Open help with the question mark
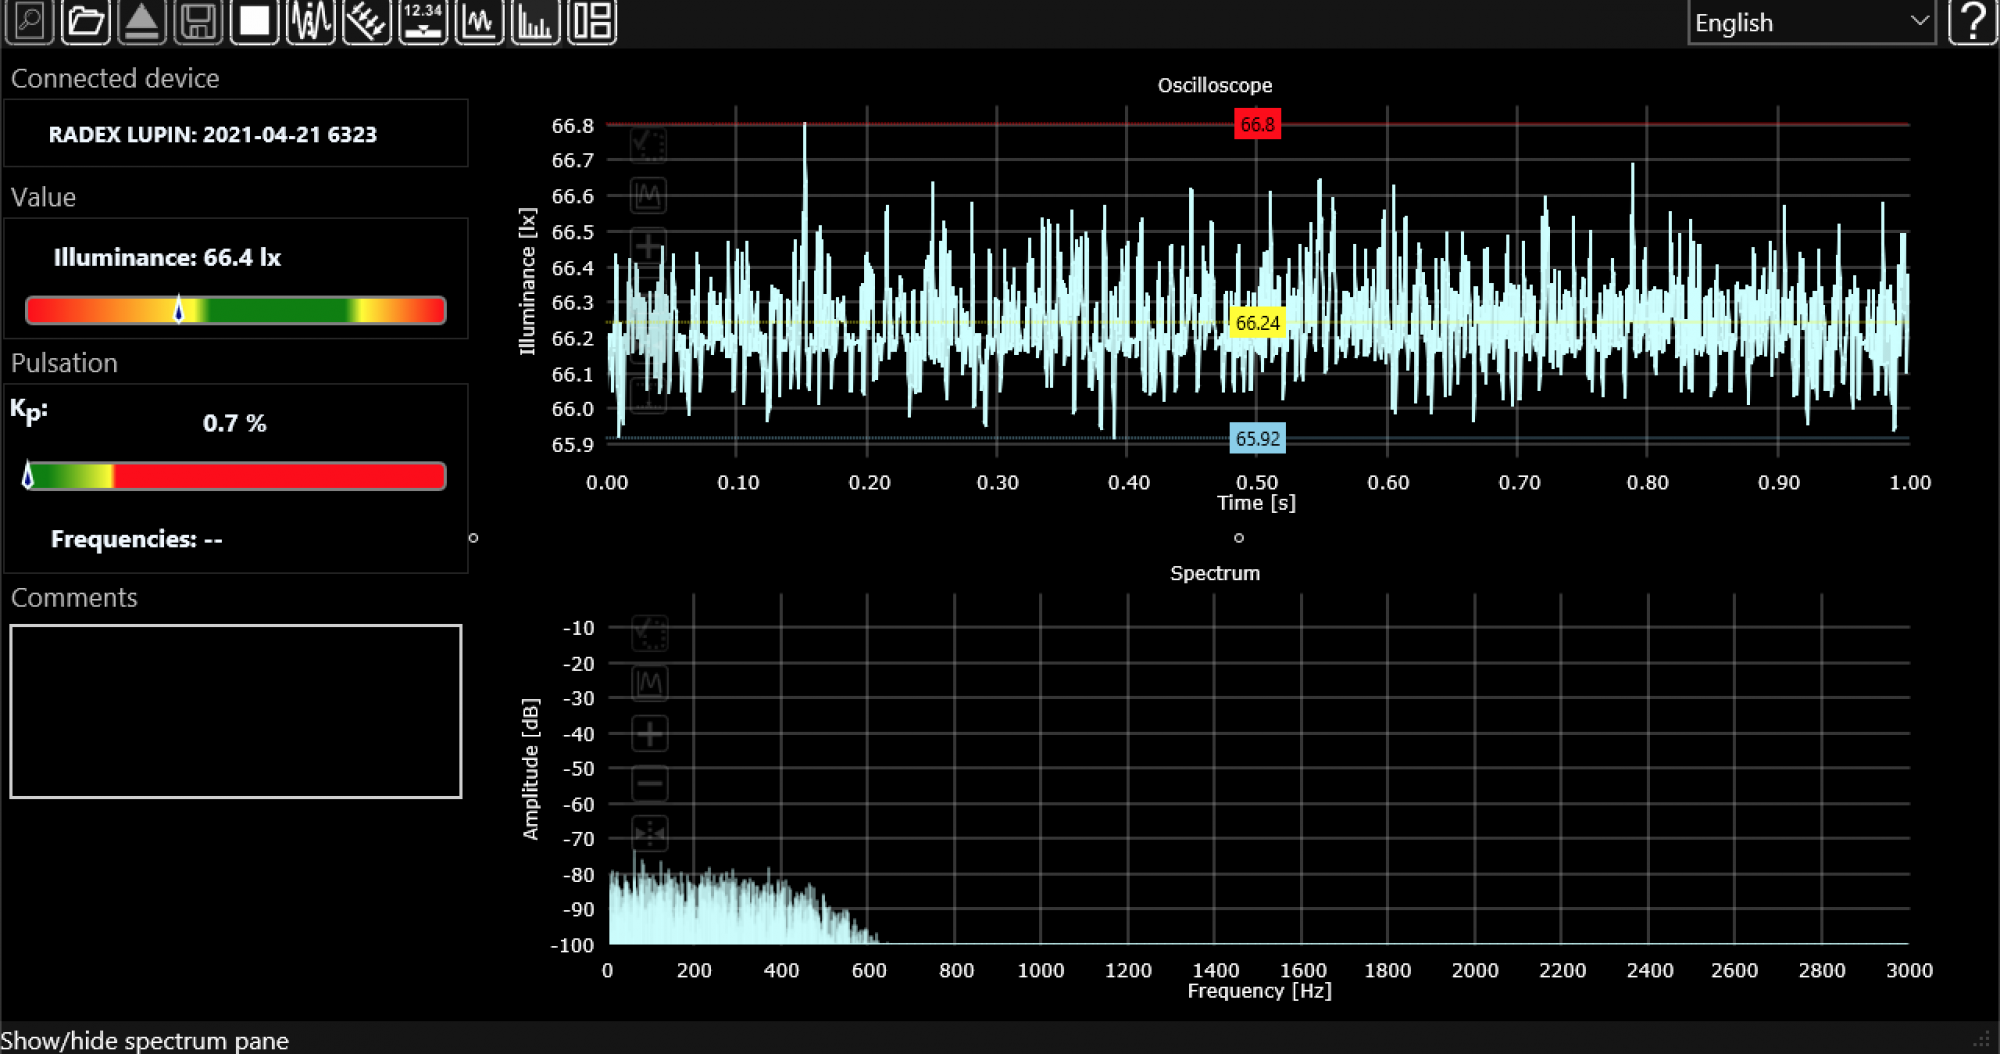Screen dimensions: 2000x1054 (1973, 22)
